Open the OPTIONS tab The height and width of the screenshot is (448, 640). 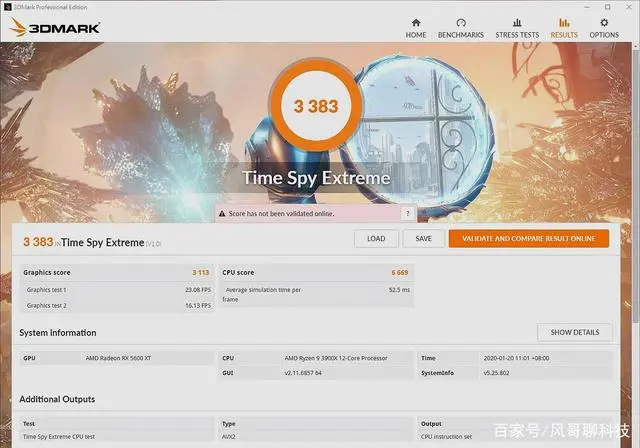pos(604,29)
